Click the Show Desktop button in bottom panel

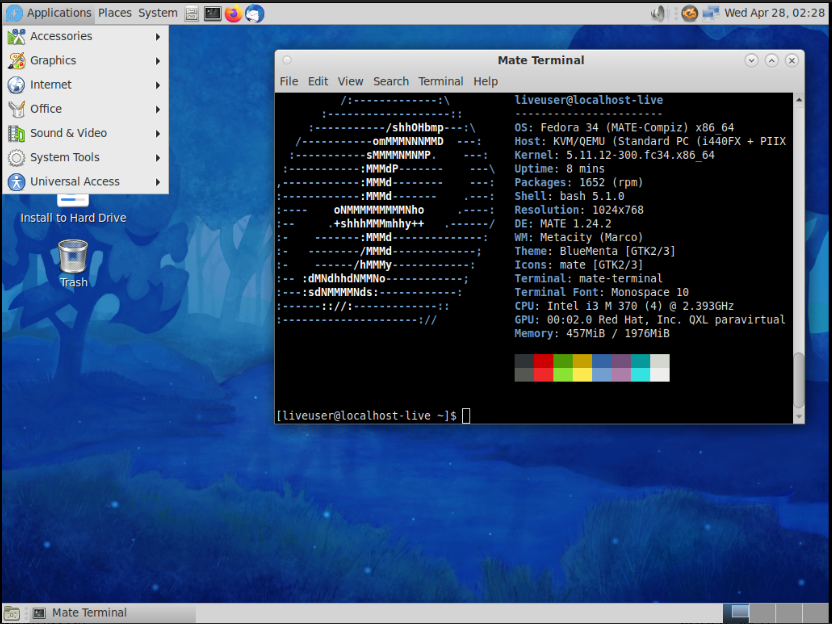[x=12, y=613]
